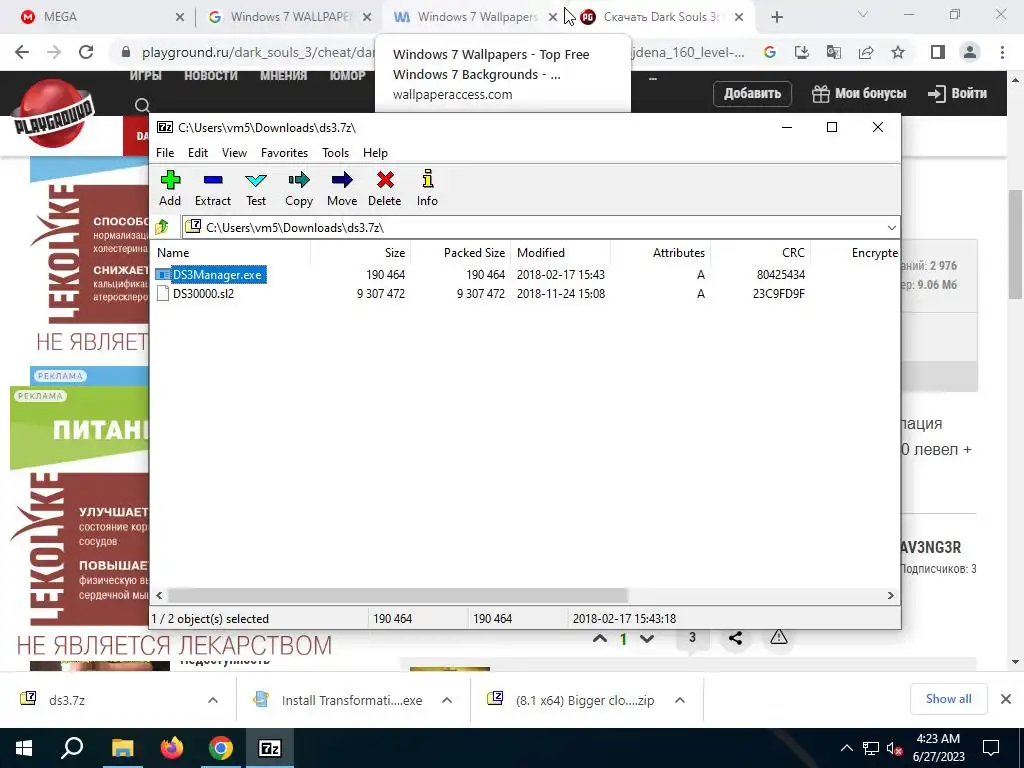Open Chrome three-dot menu
The height and width of the screenshot is (768, 1024).
click(1002, 52)
